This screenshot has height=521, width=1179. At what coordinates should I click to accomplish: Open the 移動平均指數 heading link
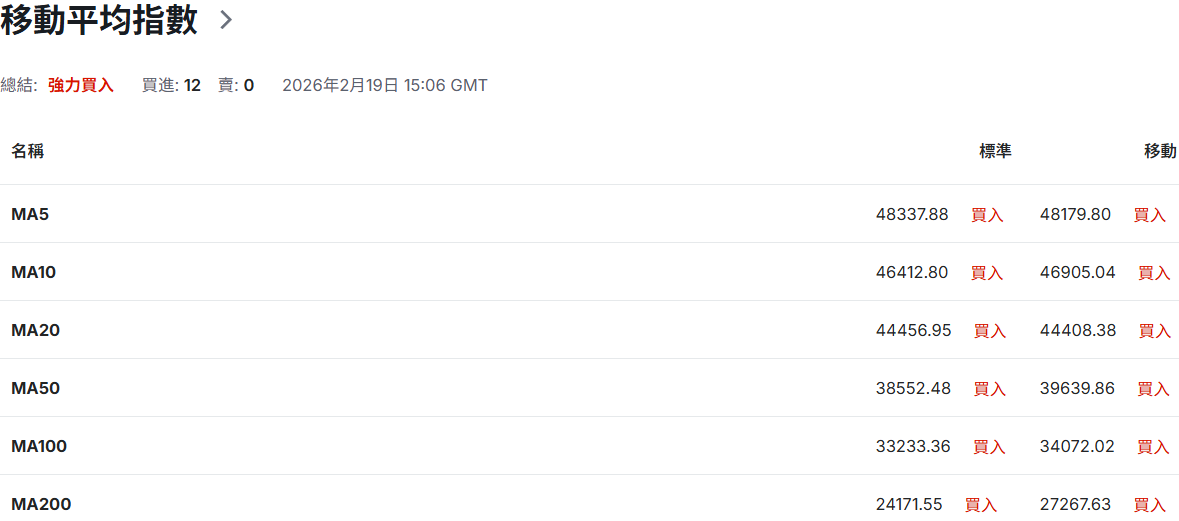click(99, 20)
